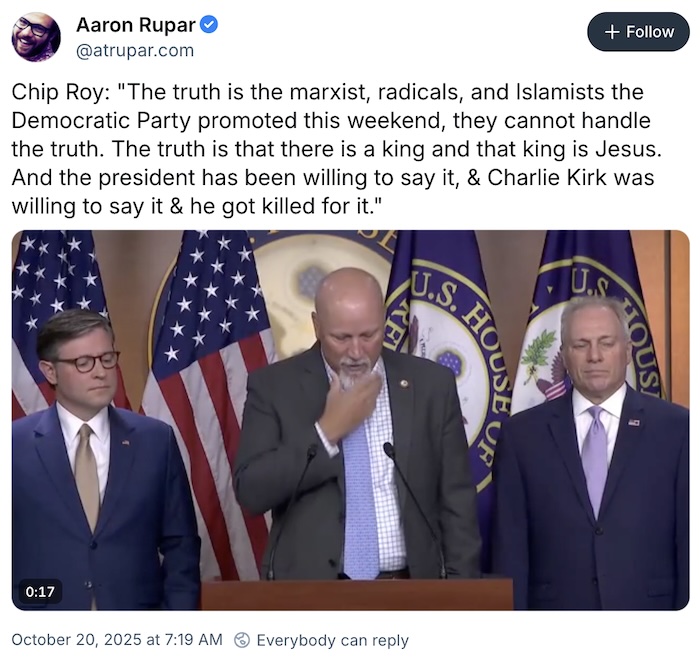
Task: Click the blue verified badge
Action: (209, 25)
